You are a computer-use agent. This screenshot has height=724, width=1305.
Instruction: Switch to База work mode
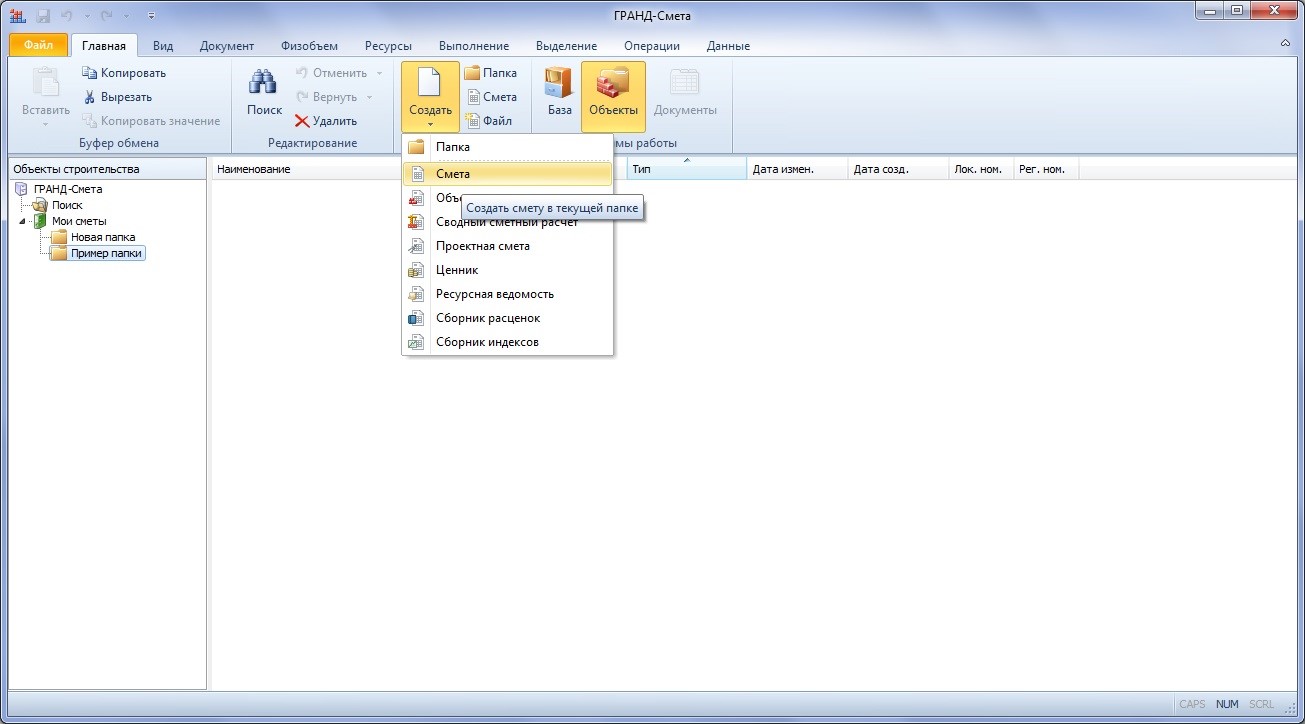click(x=560, y=97)
